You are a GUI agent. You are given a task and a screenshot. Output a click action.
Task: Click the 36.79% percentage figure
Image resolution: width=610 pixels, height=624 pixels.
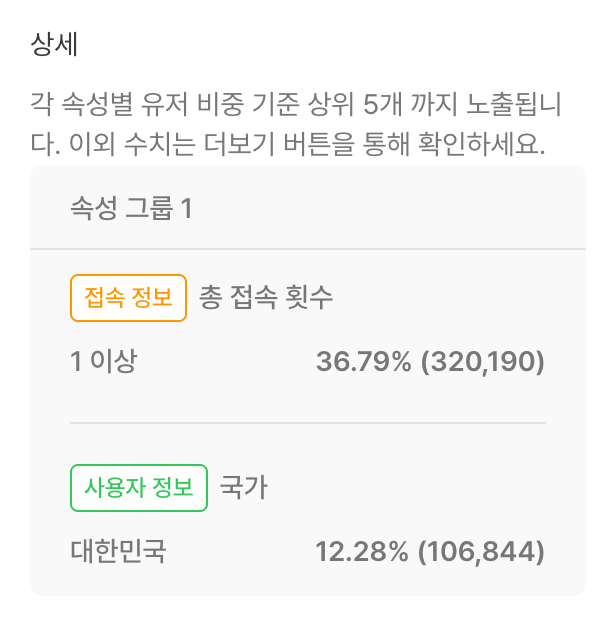[364, 361]
